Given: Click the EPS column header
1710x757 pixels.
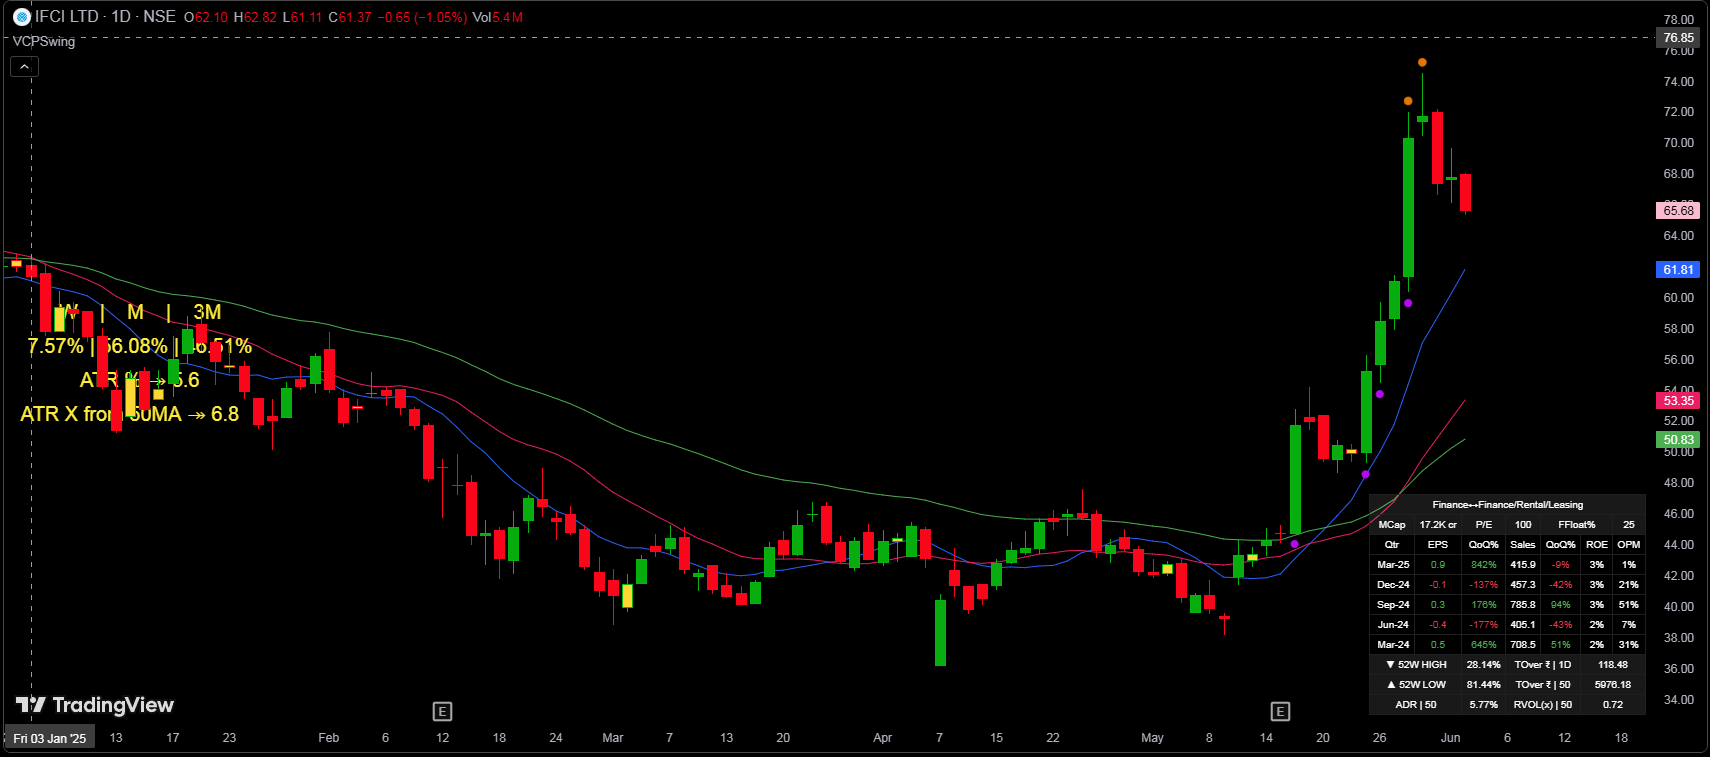Looking at the screenshot, I should [1438, 545].
